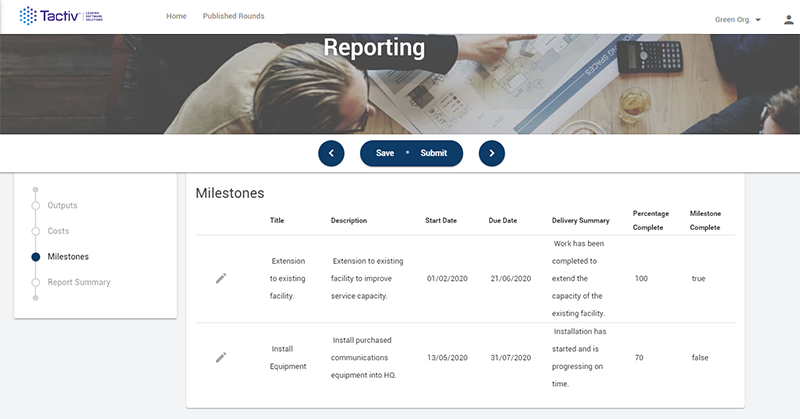Open the Home menu item
This screenshot has height=419, width=800.
176,16
